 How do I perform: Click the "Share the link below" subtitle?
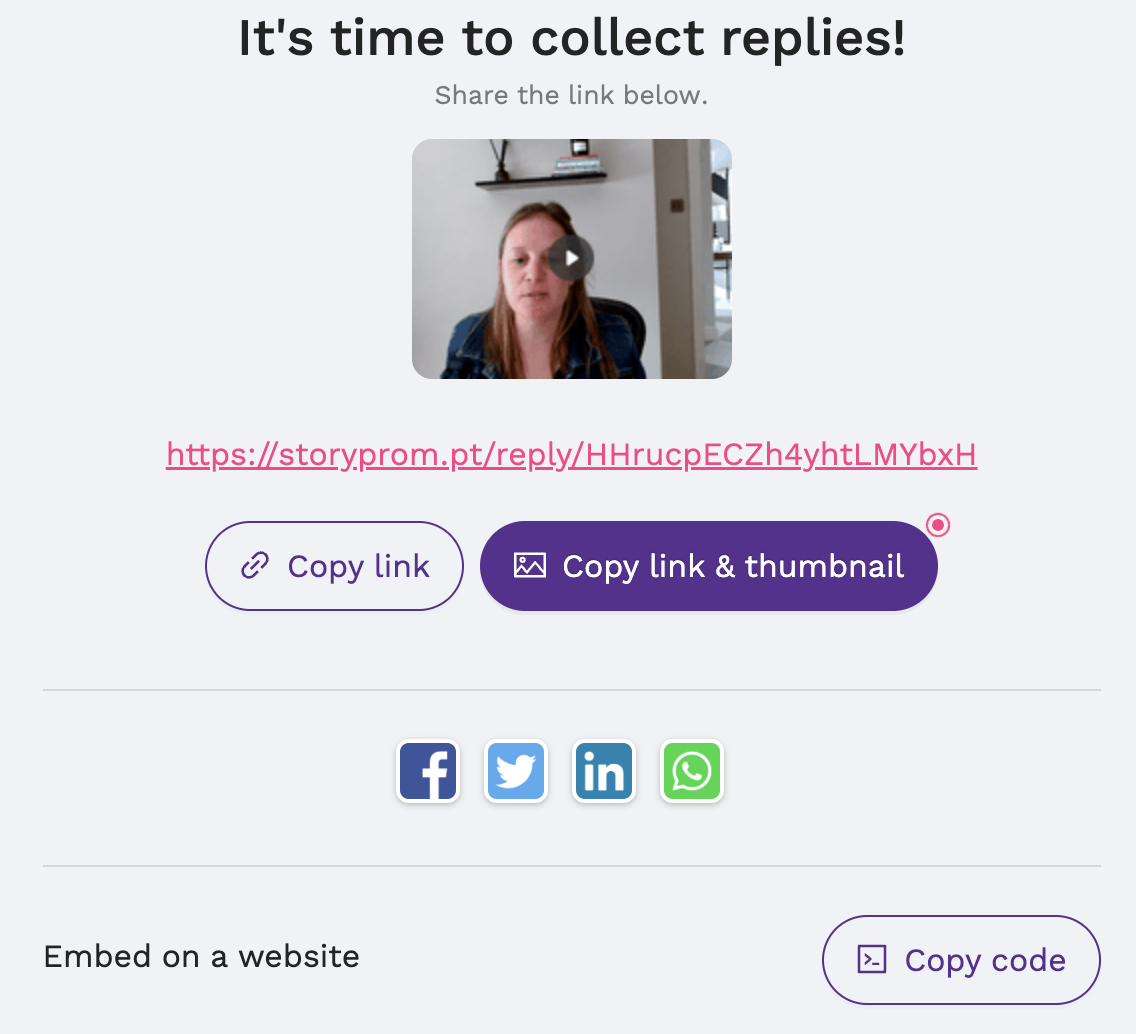click(571, 95)
